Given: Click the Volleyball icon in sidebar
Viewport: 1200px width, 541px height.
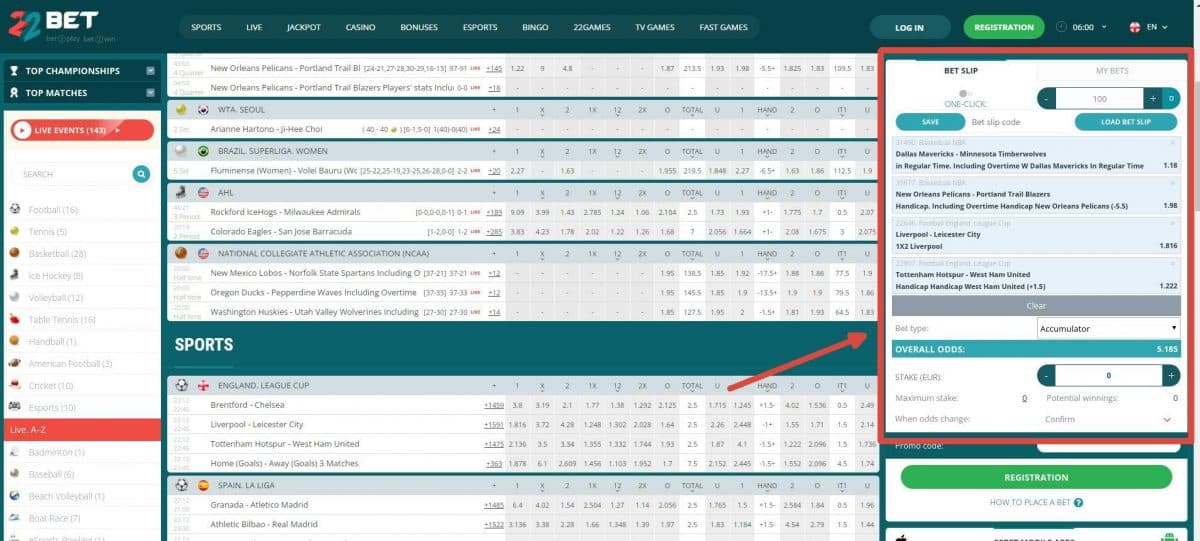Looking at the screenshot, I should click(15, 298).
